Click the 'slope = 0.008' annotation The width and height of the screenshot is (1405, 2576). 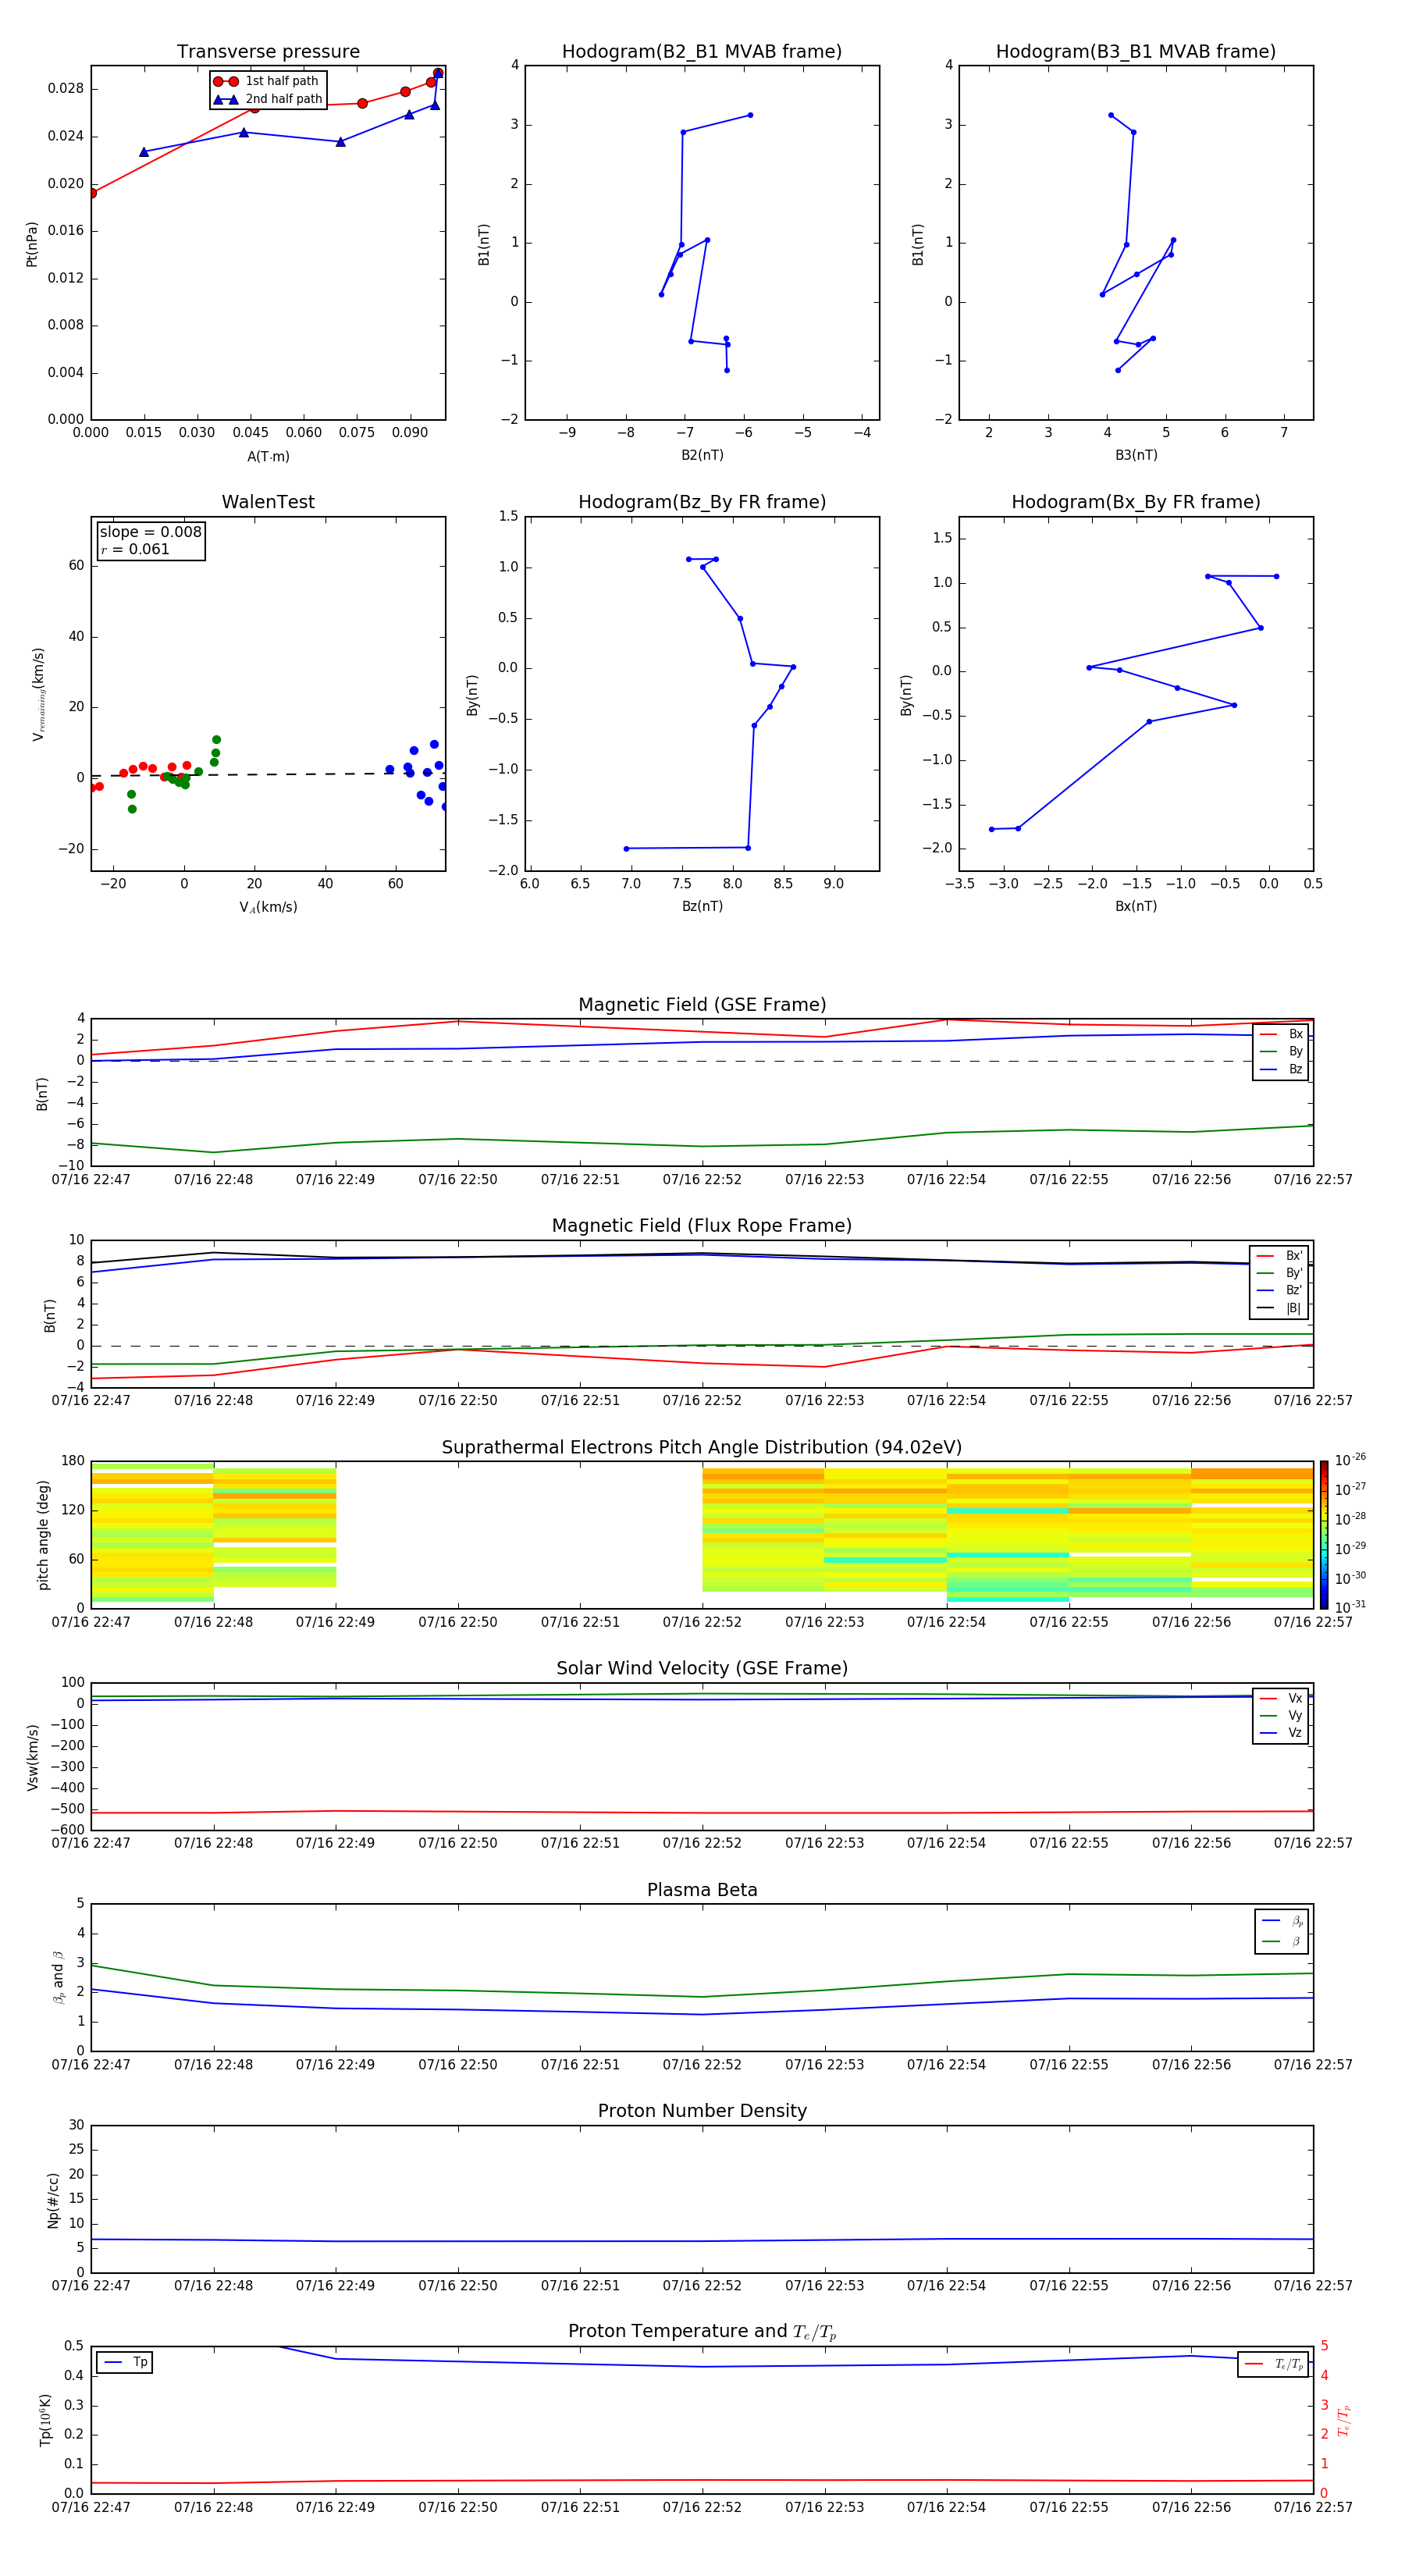[150, 532]
